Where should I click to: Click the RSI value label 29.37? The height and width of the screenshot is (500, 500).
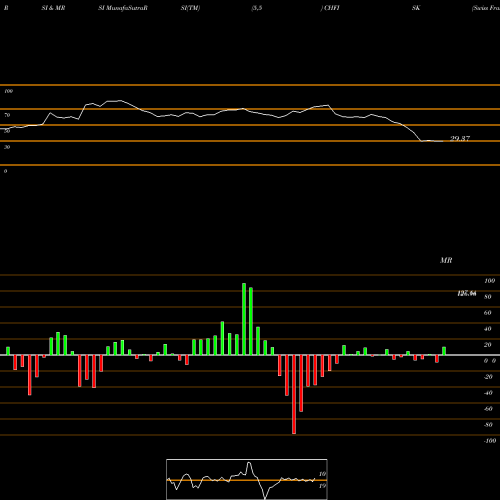[x=460, y=138]
